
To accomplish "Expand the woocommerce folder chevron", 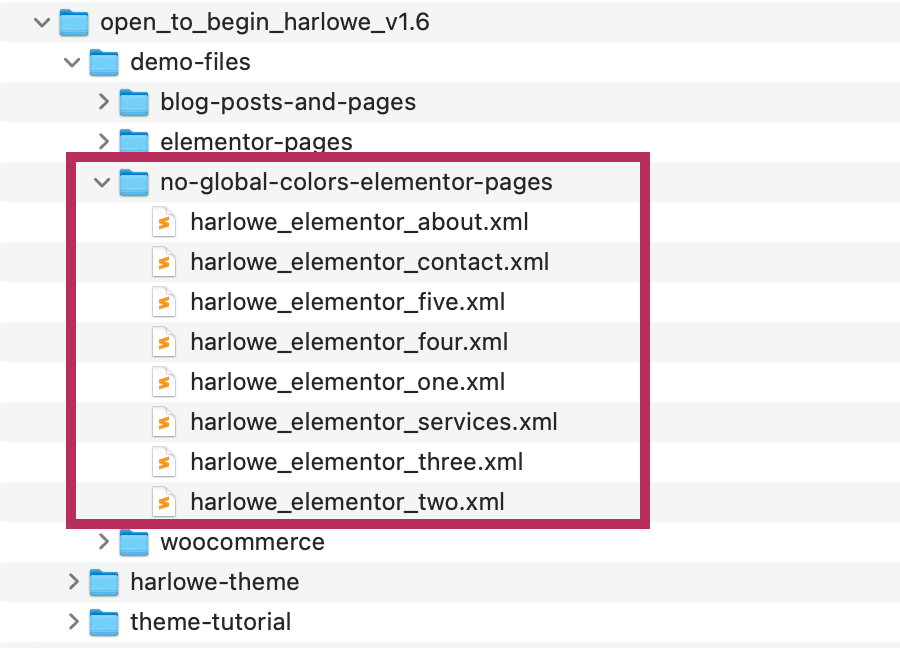I will point(103,541).
